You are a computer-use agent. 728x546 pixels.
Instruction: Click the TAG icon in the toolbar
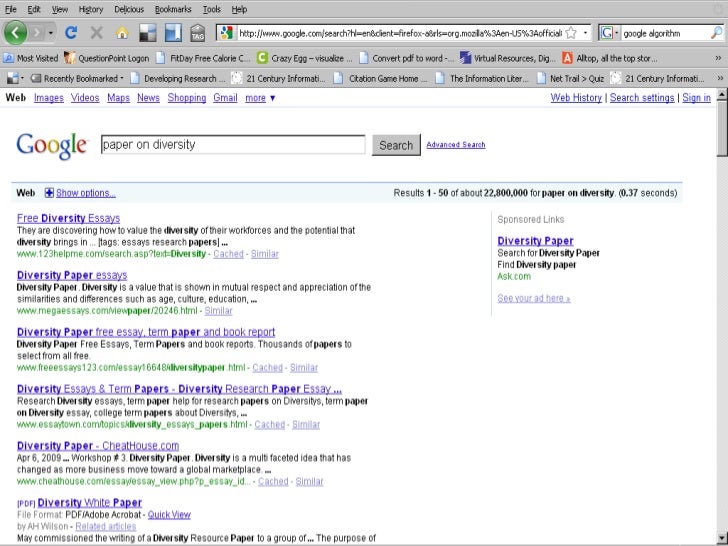coord(198,32)
